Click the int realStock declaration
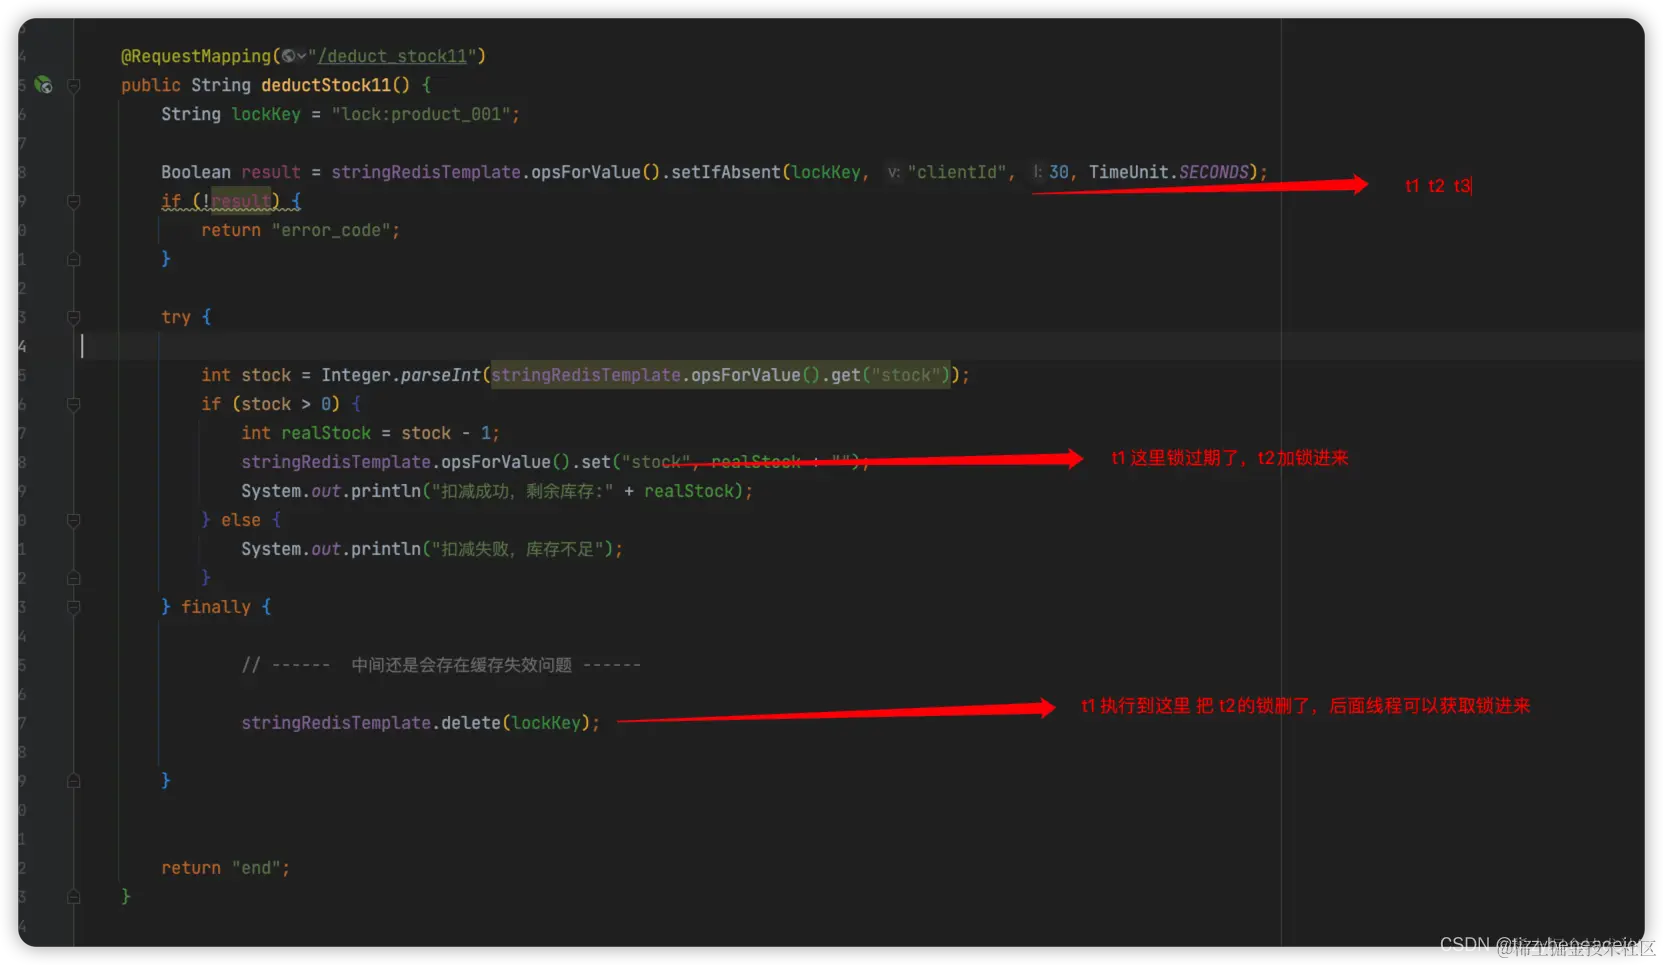 coord(306,433)
